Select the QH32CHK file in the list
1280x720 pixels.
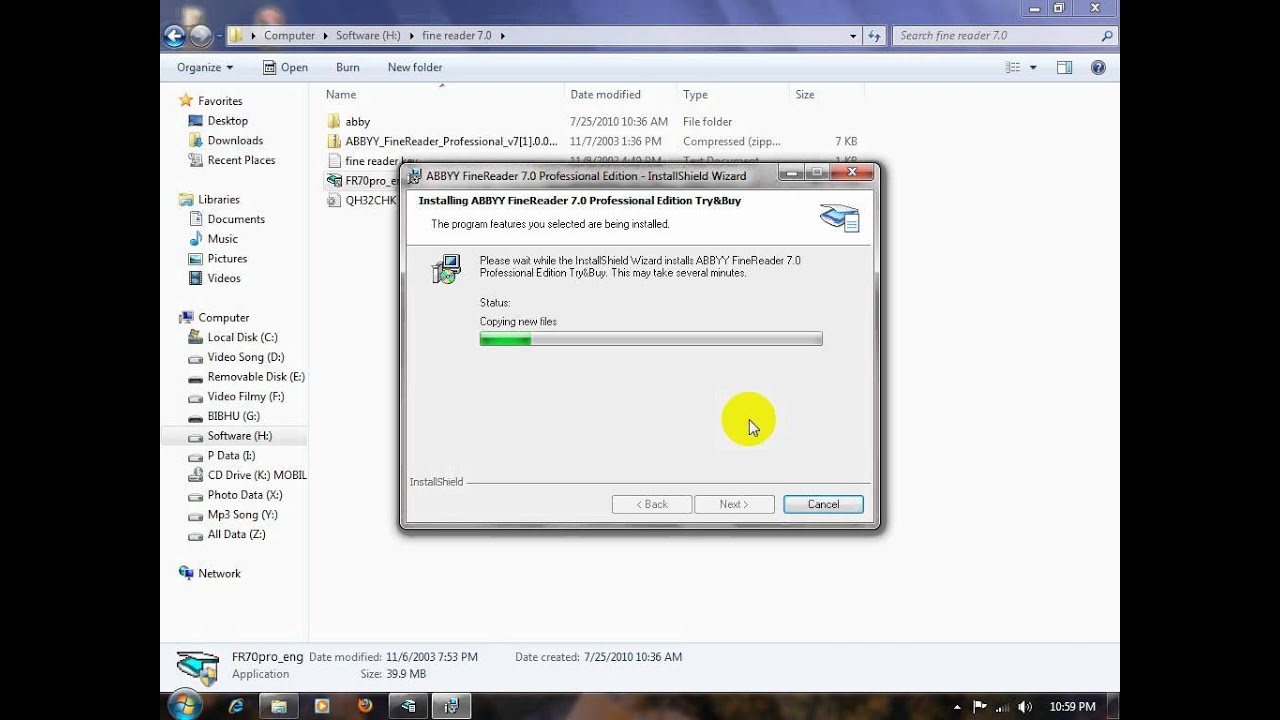363,200
